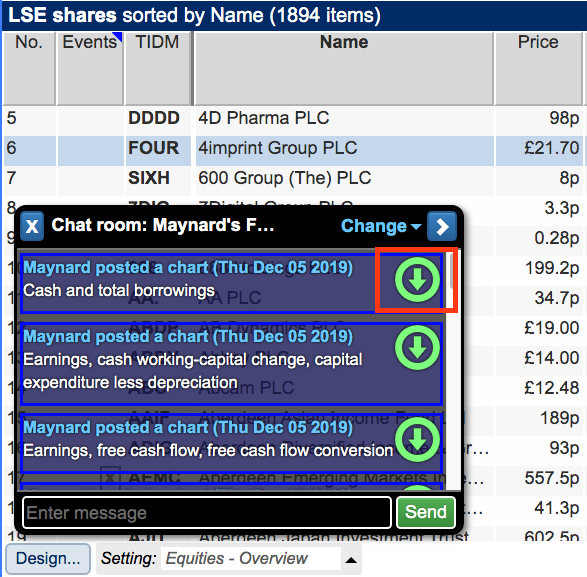
Task: Select the 4D Pharma PLC row
Action: [x=293, y=118]
